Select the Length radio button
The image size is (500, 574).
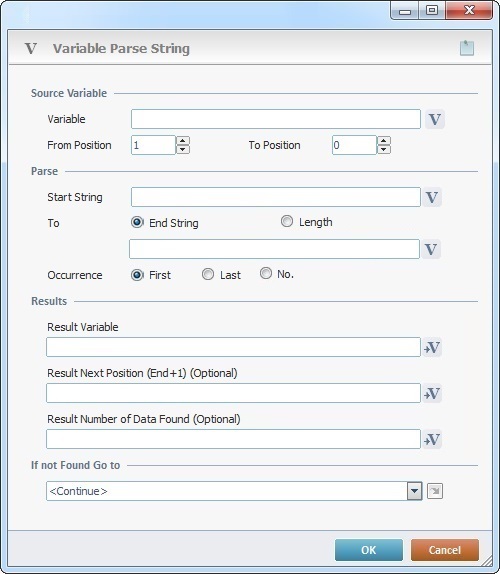(x=287, y=221)
